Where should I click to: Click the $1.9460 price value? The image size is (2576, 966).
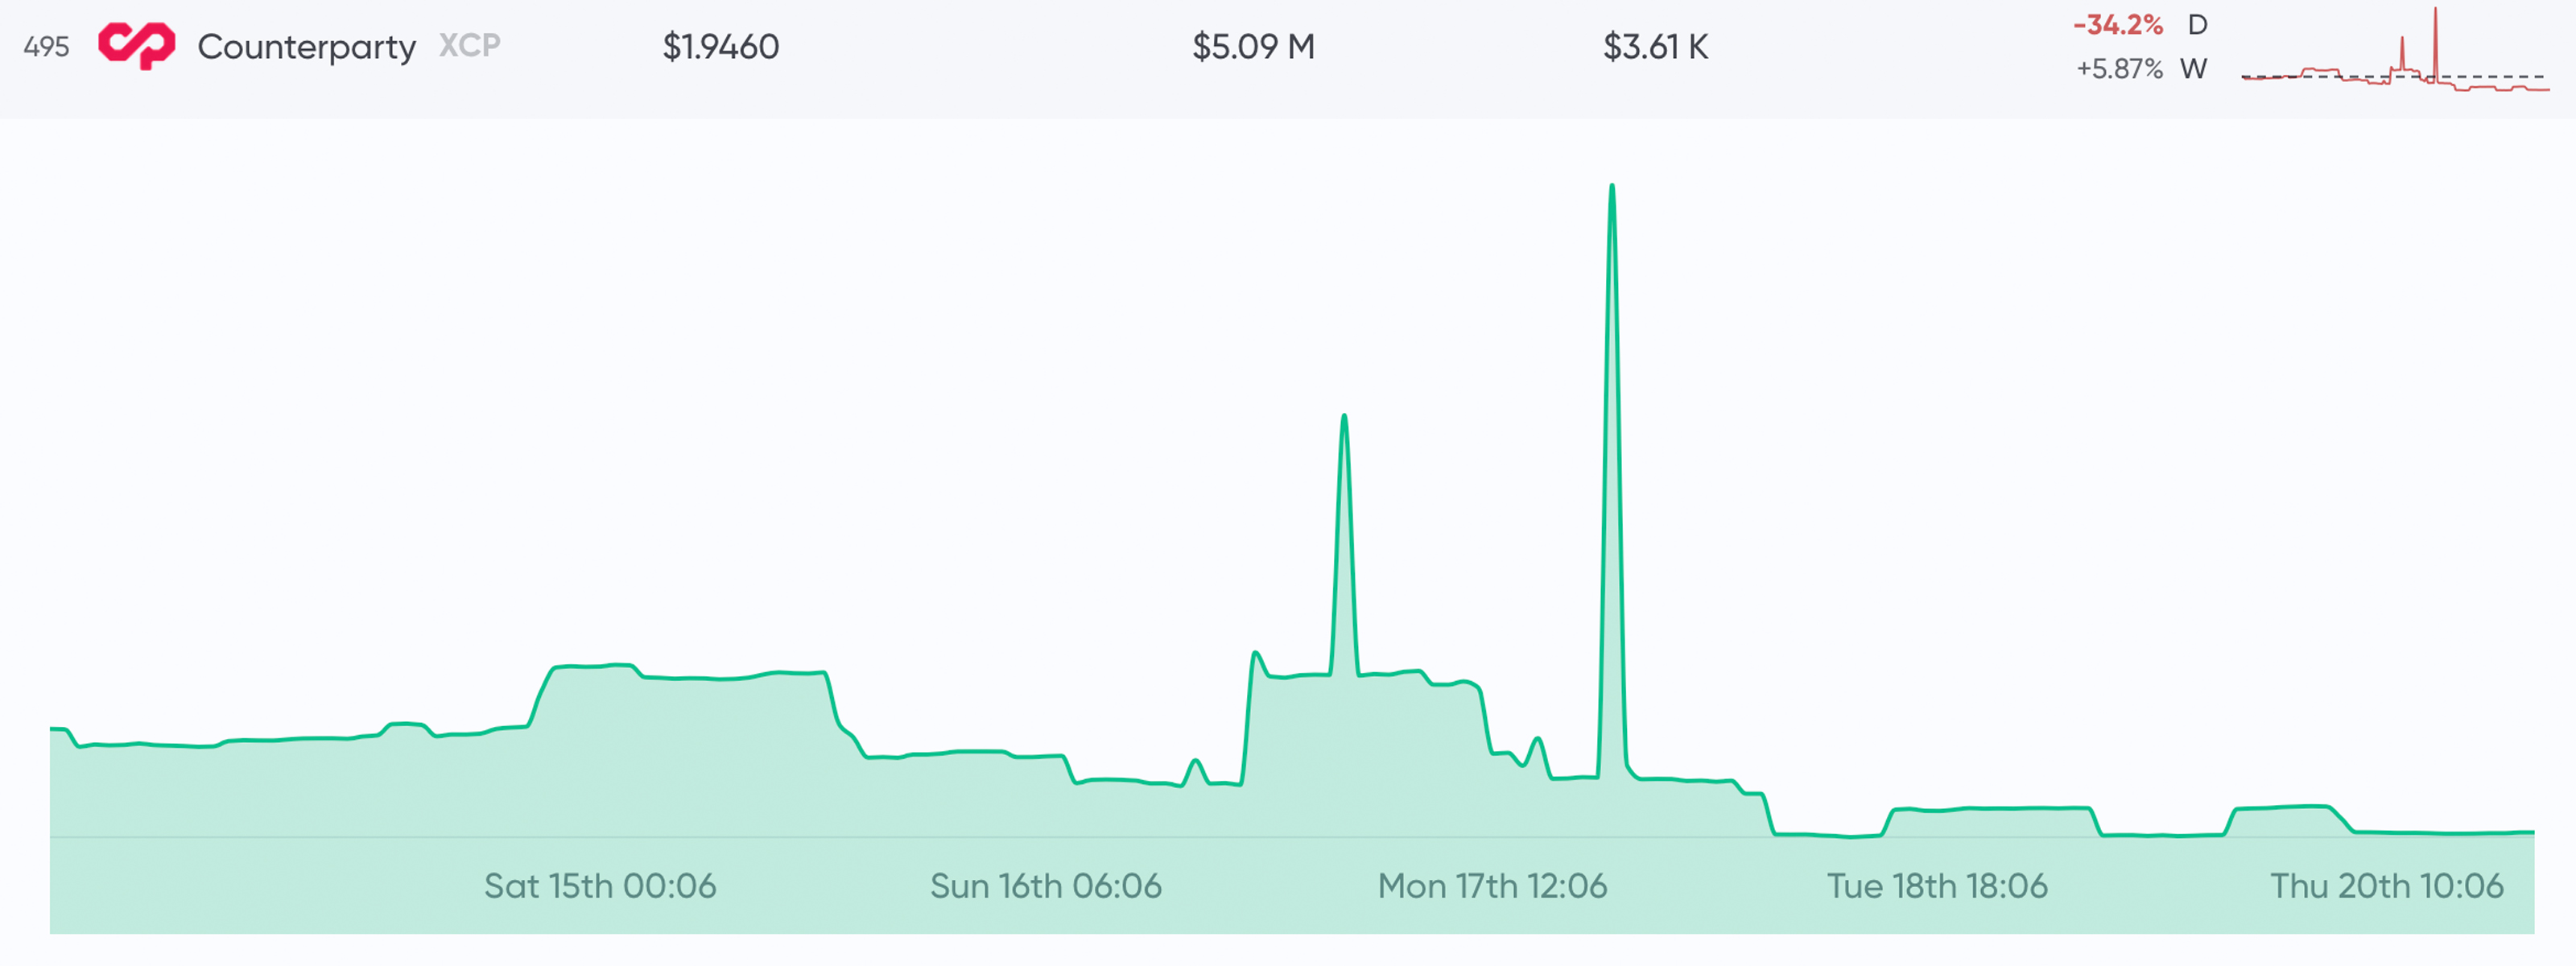pos(720,46)
